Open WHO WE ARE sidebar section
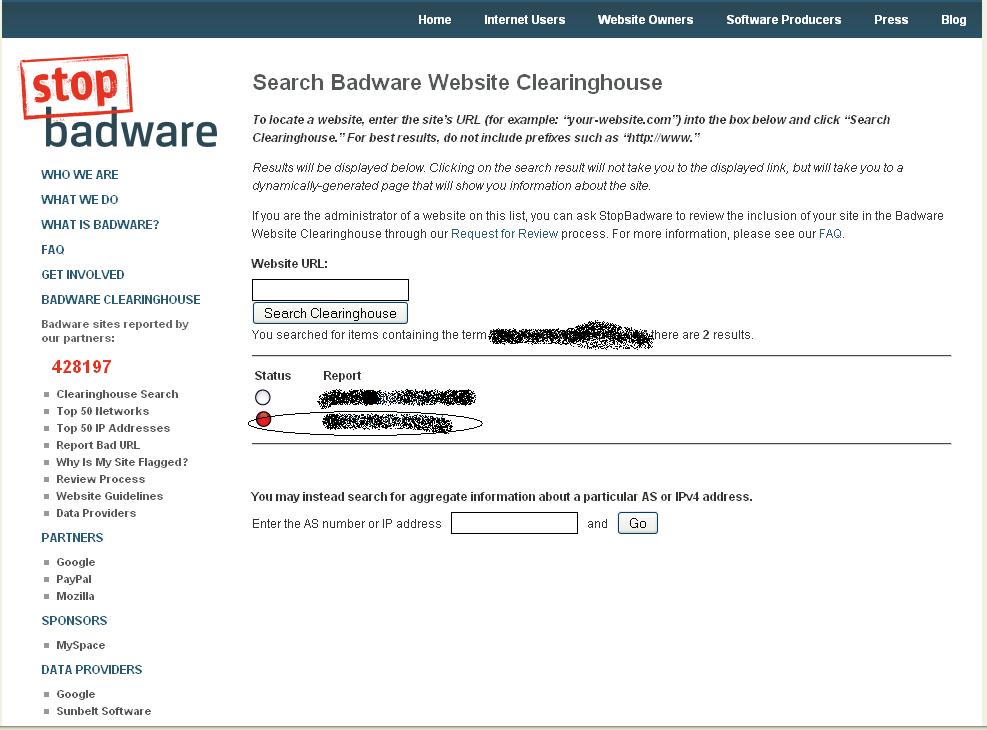Viewport: 987px width, 730px height. (80, 174)
